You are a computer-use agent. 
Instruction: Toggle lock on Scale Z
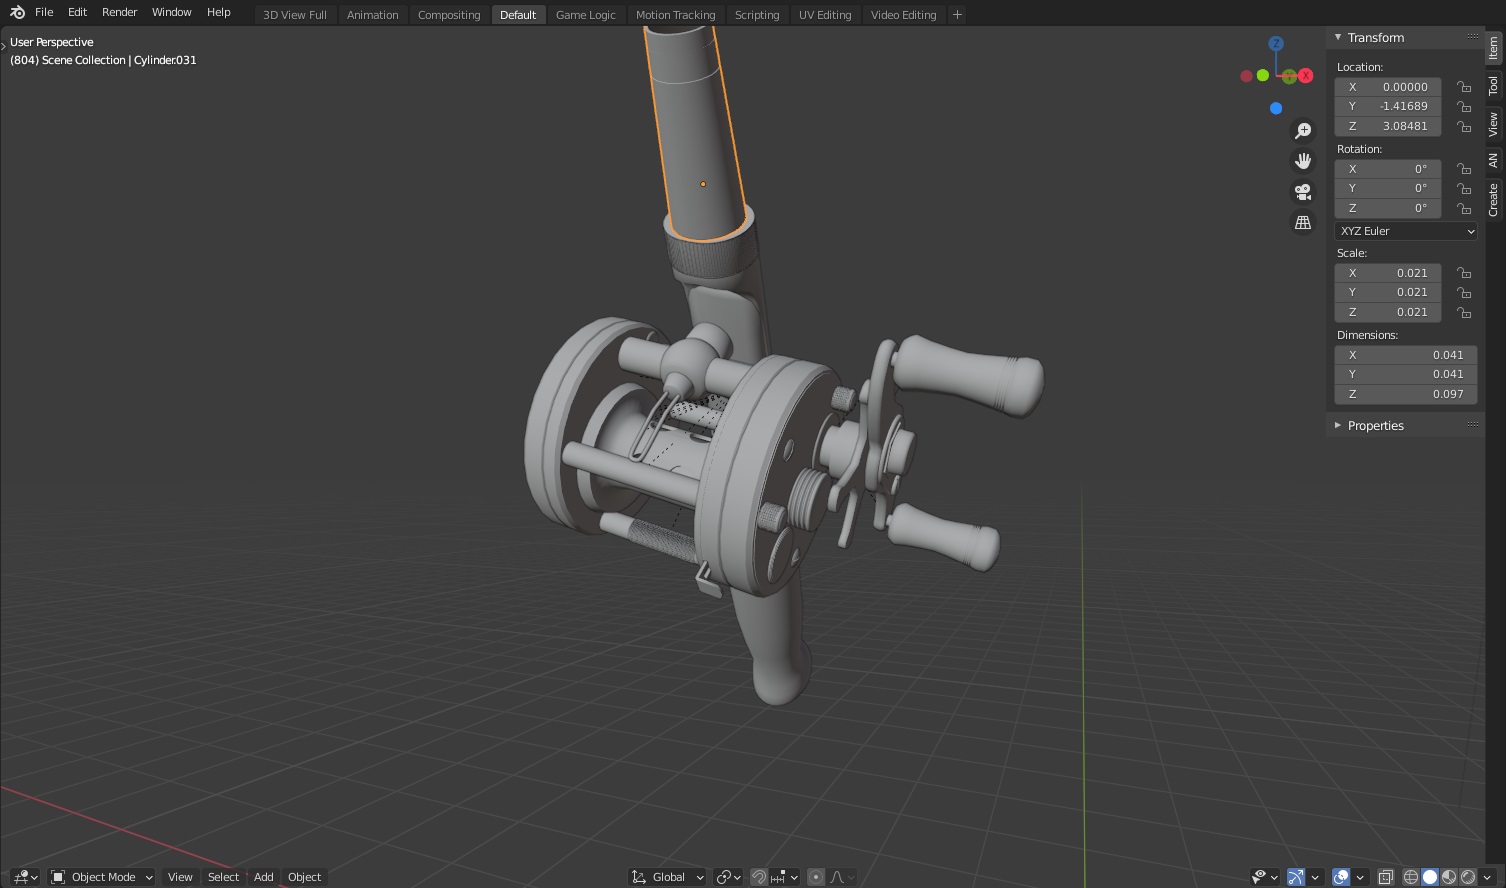click(x=1464, y=313)
